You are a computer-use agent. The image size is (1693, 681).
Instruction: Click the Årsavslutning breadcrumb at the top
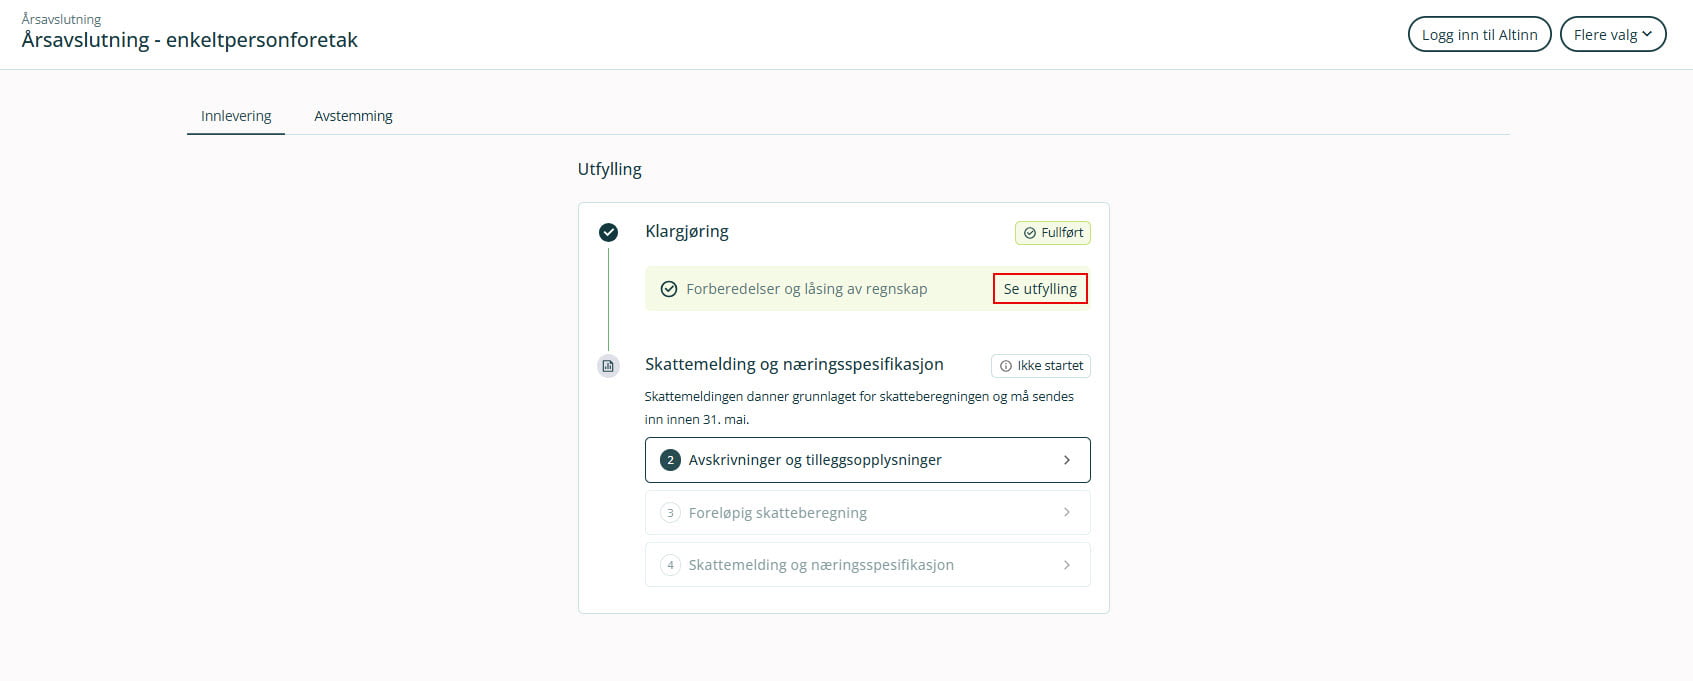61,19
